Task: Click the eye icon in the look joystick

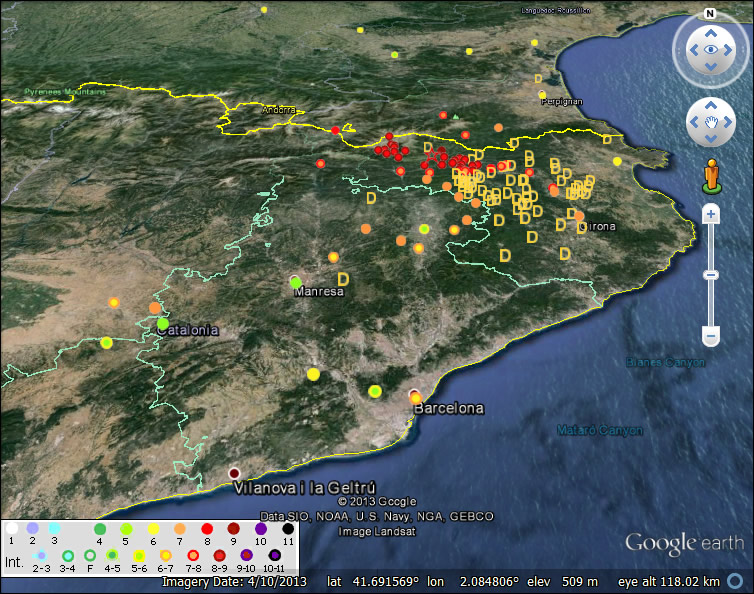Action: point(711,48)
